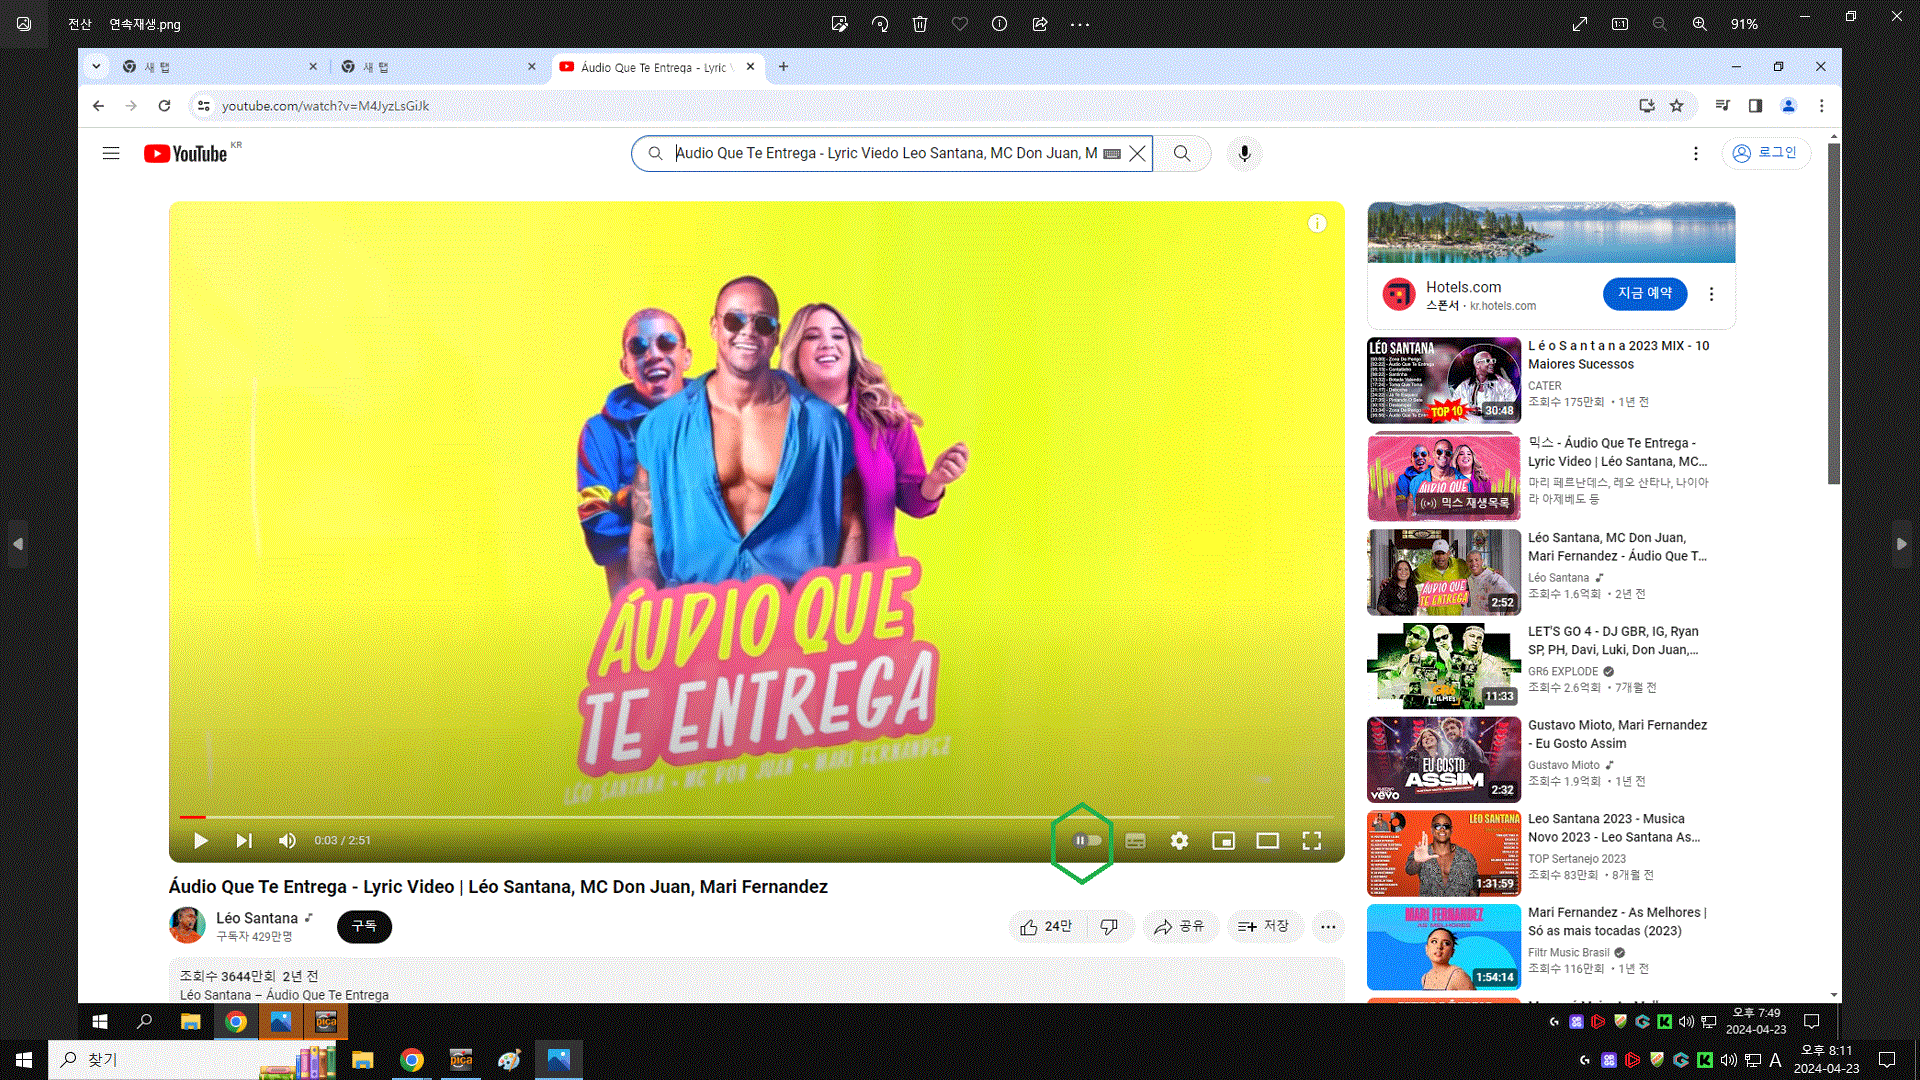1920x1080 pixels.
Task: Switch to miniplayer mode
Action: 1224,841
